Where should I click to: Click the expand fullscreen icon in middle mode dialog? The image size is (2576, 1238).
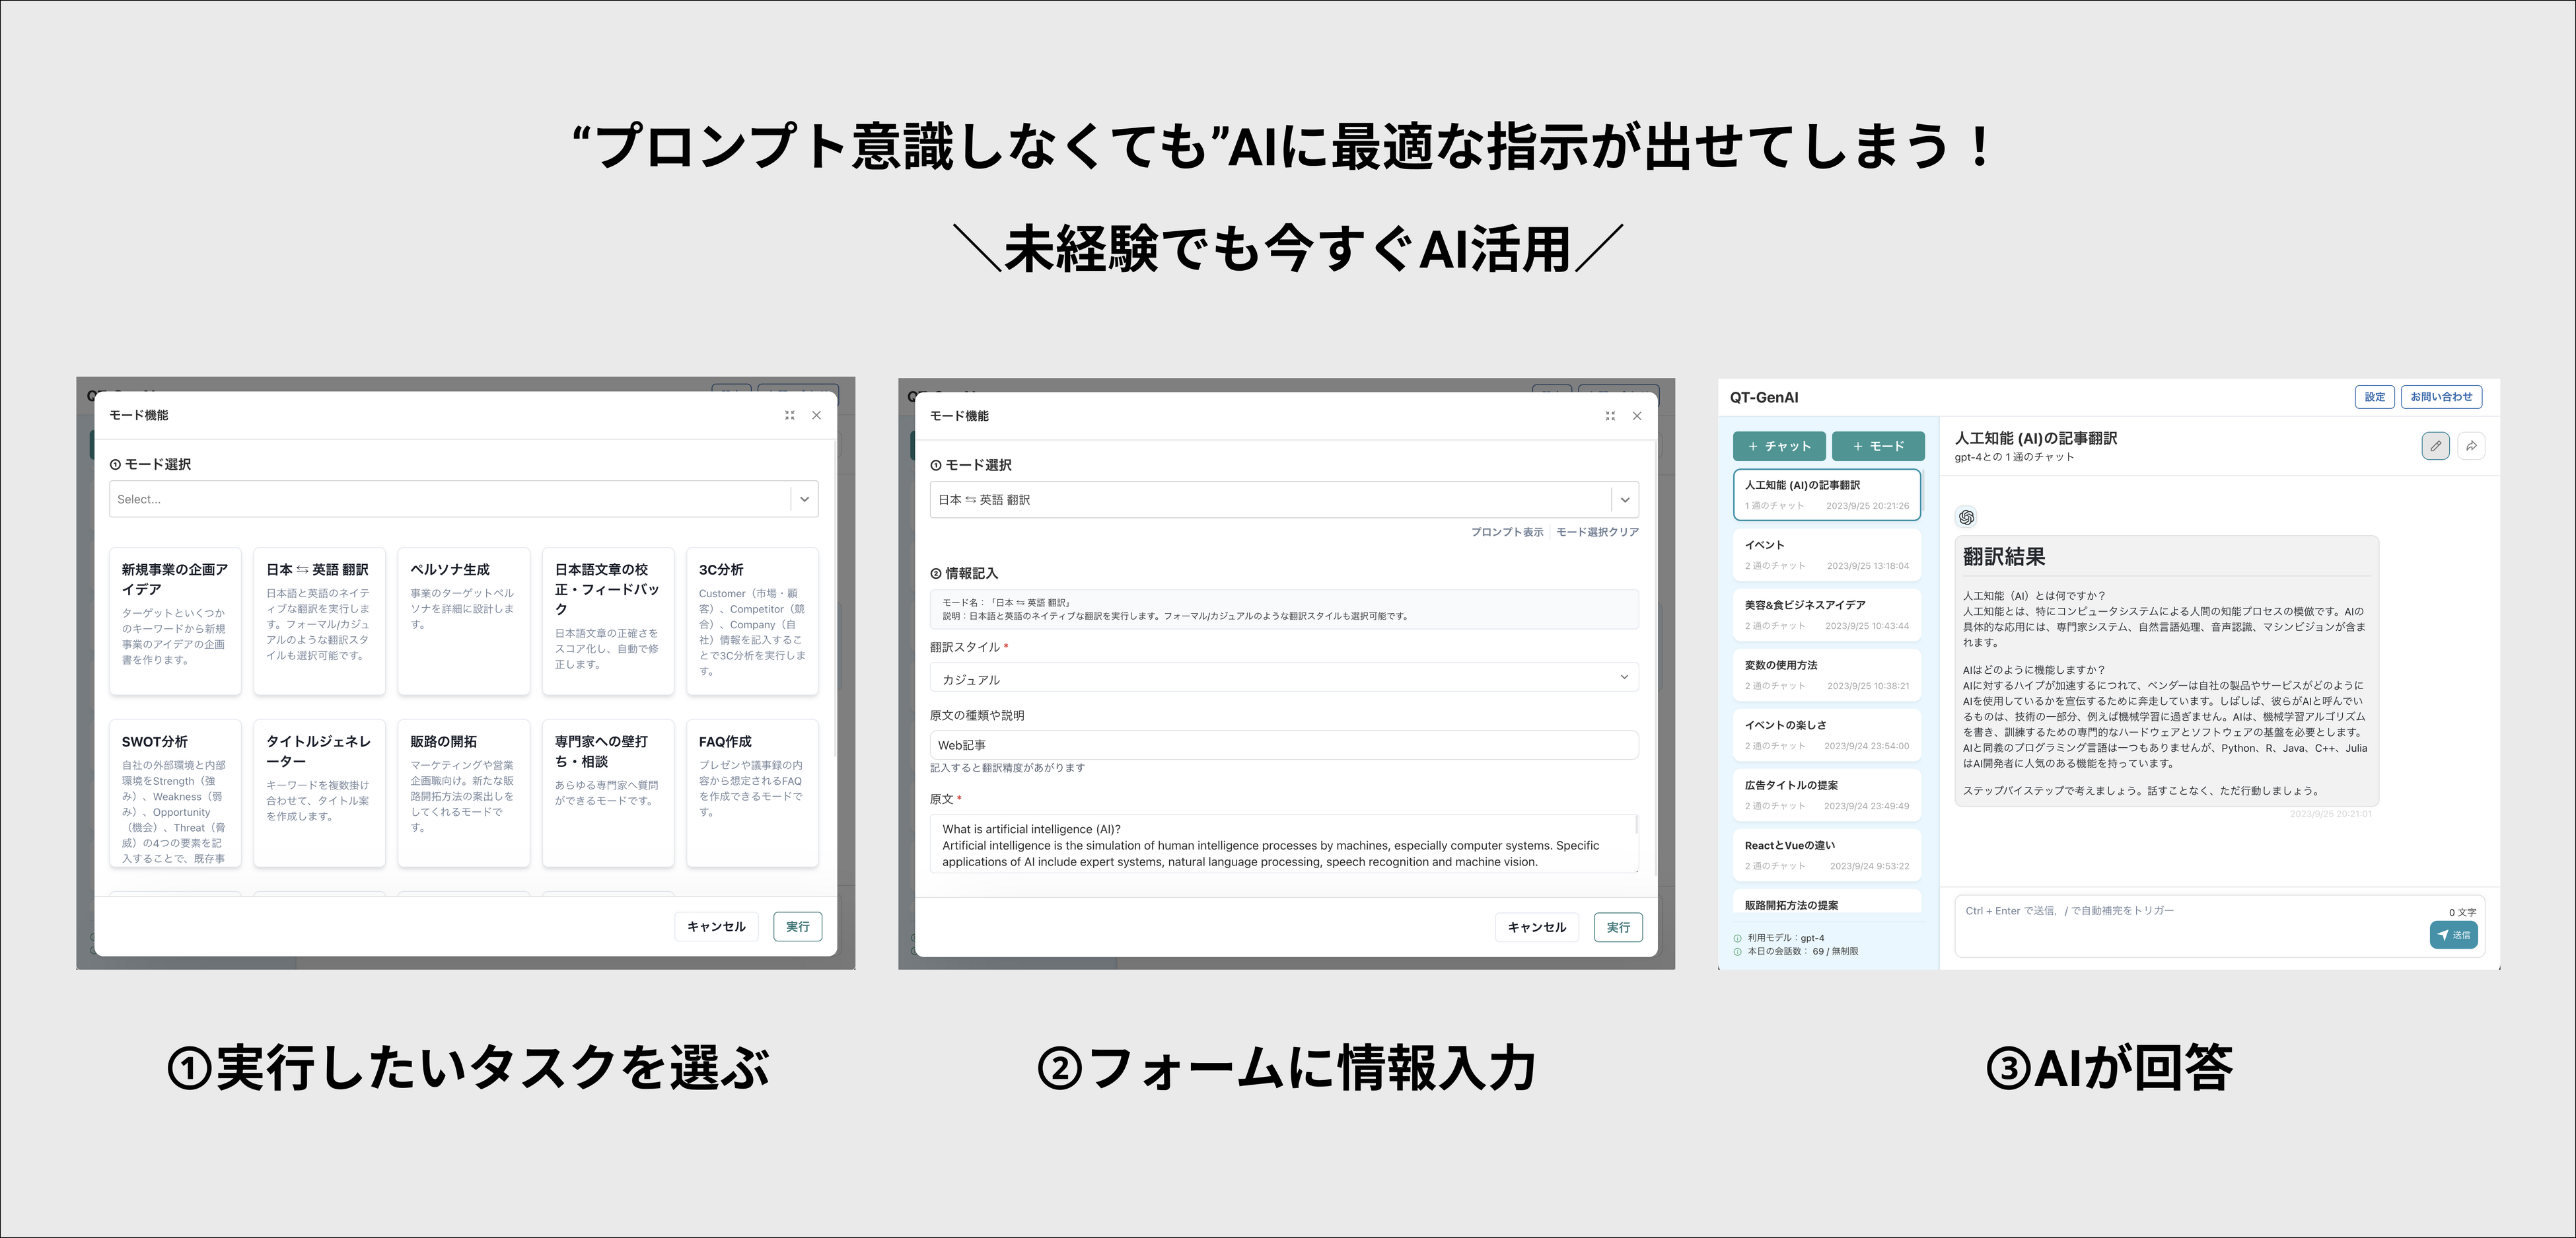click(1610, 416)
